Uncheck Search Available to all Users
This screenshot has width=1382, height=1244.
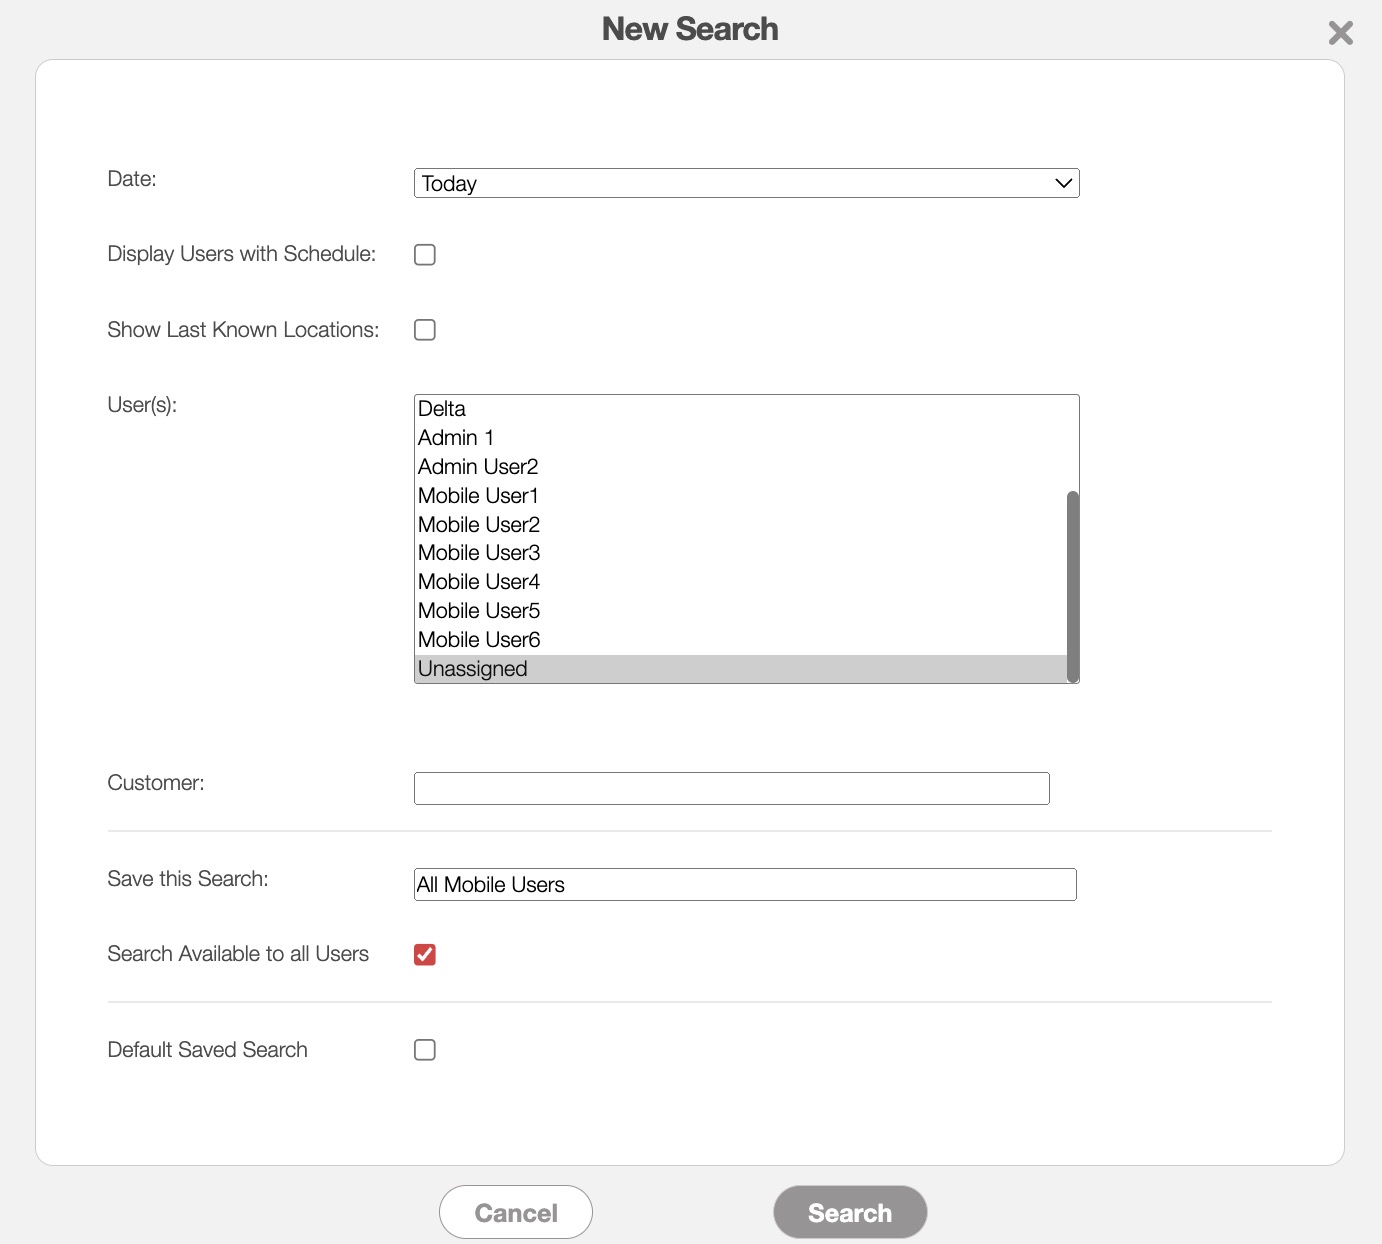pos(425,955)
